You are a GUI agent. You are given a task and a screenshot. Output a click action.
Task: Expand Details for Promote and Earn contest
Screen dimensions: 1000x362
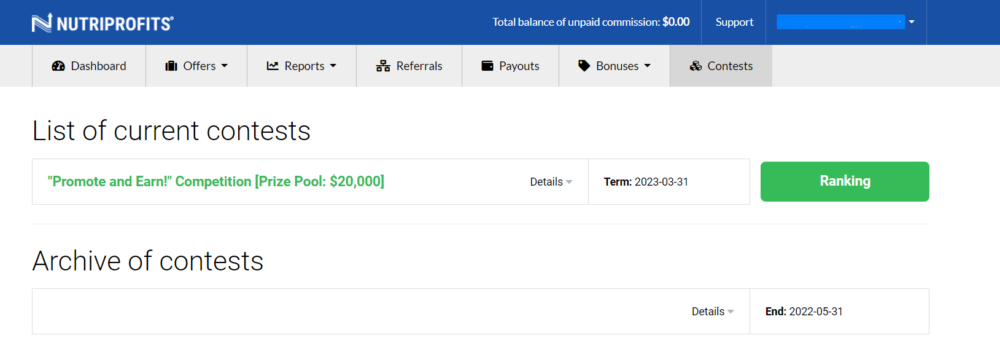click(x=551, y=182)
